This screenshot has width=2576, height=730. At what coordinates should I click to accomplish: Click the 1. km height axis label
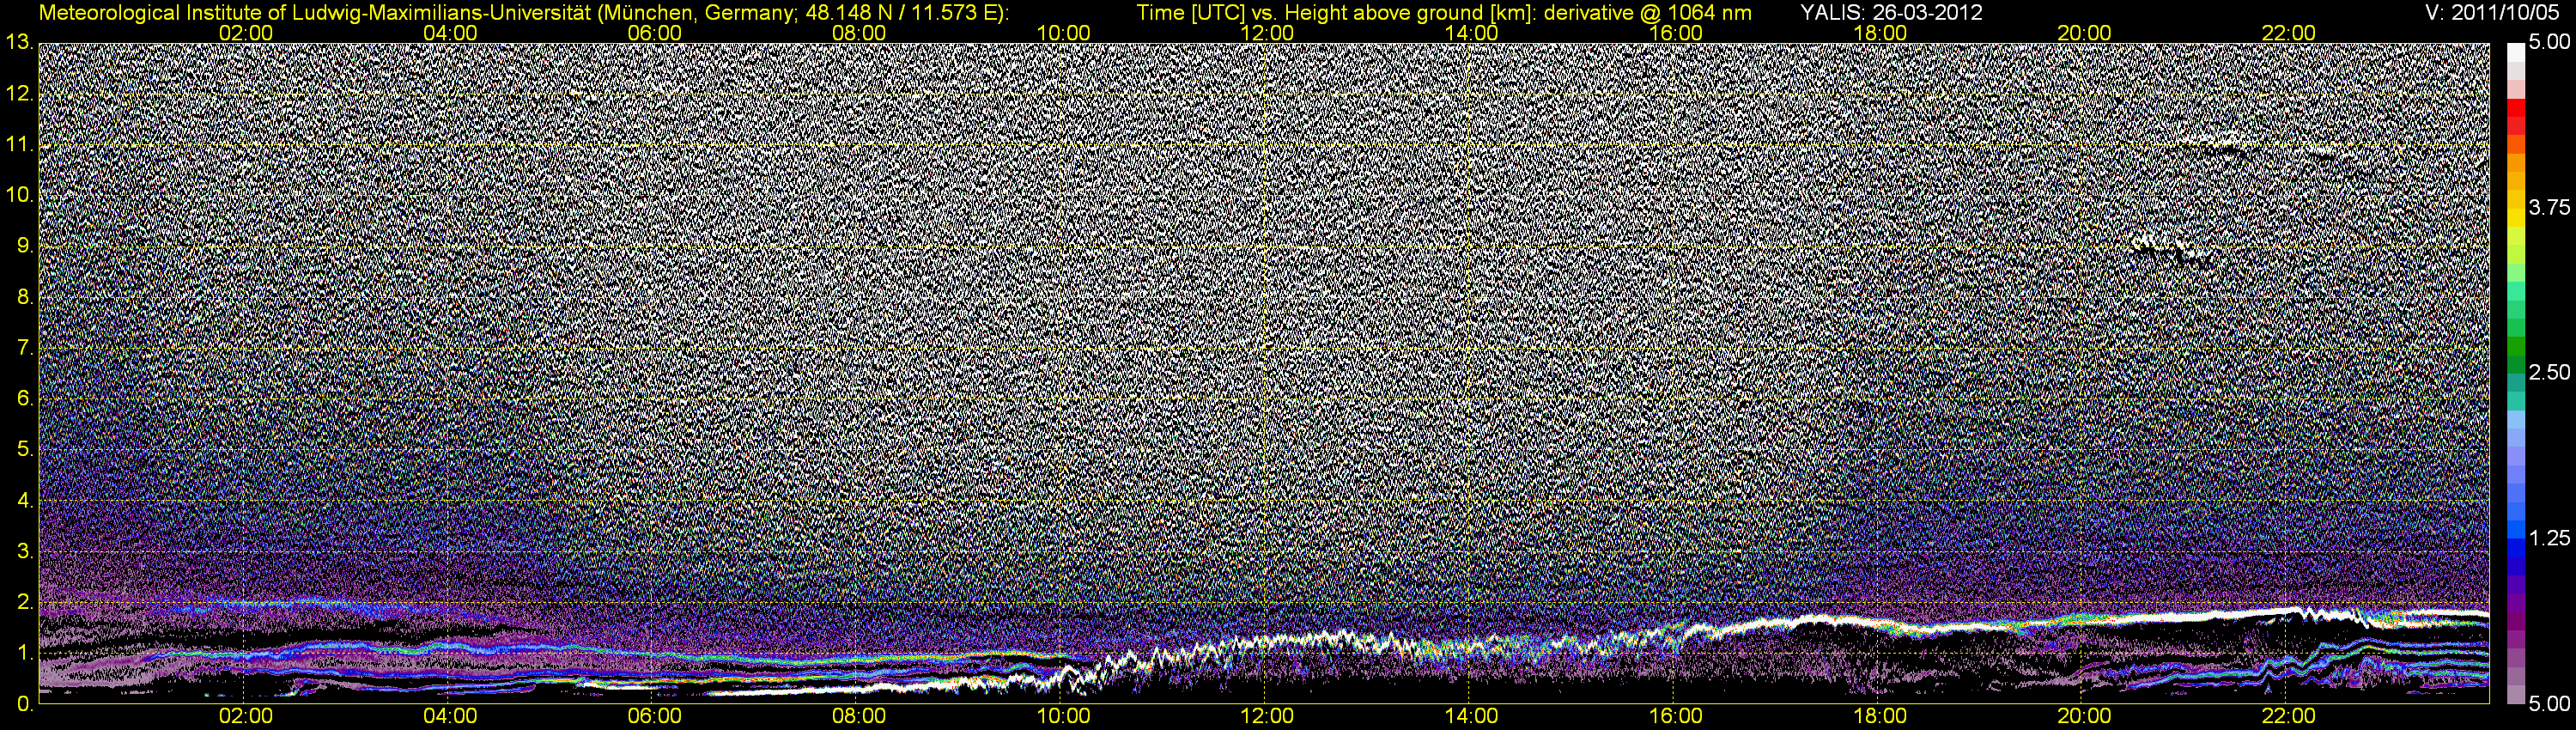click(x=25, y=653)
